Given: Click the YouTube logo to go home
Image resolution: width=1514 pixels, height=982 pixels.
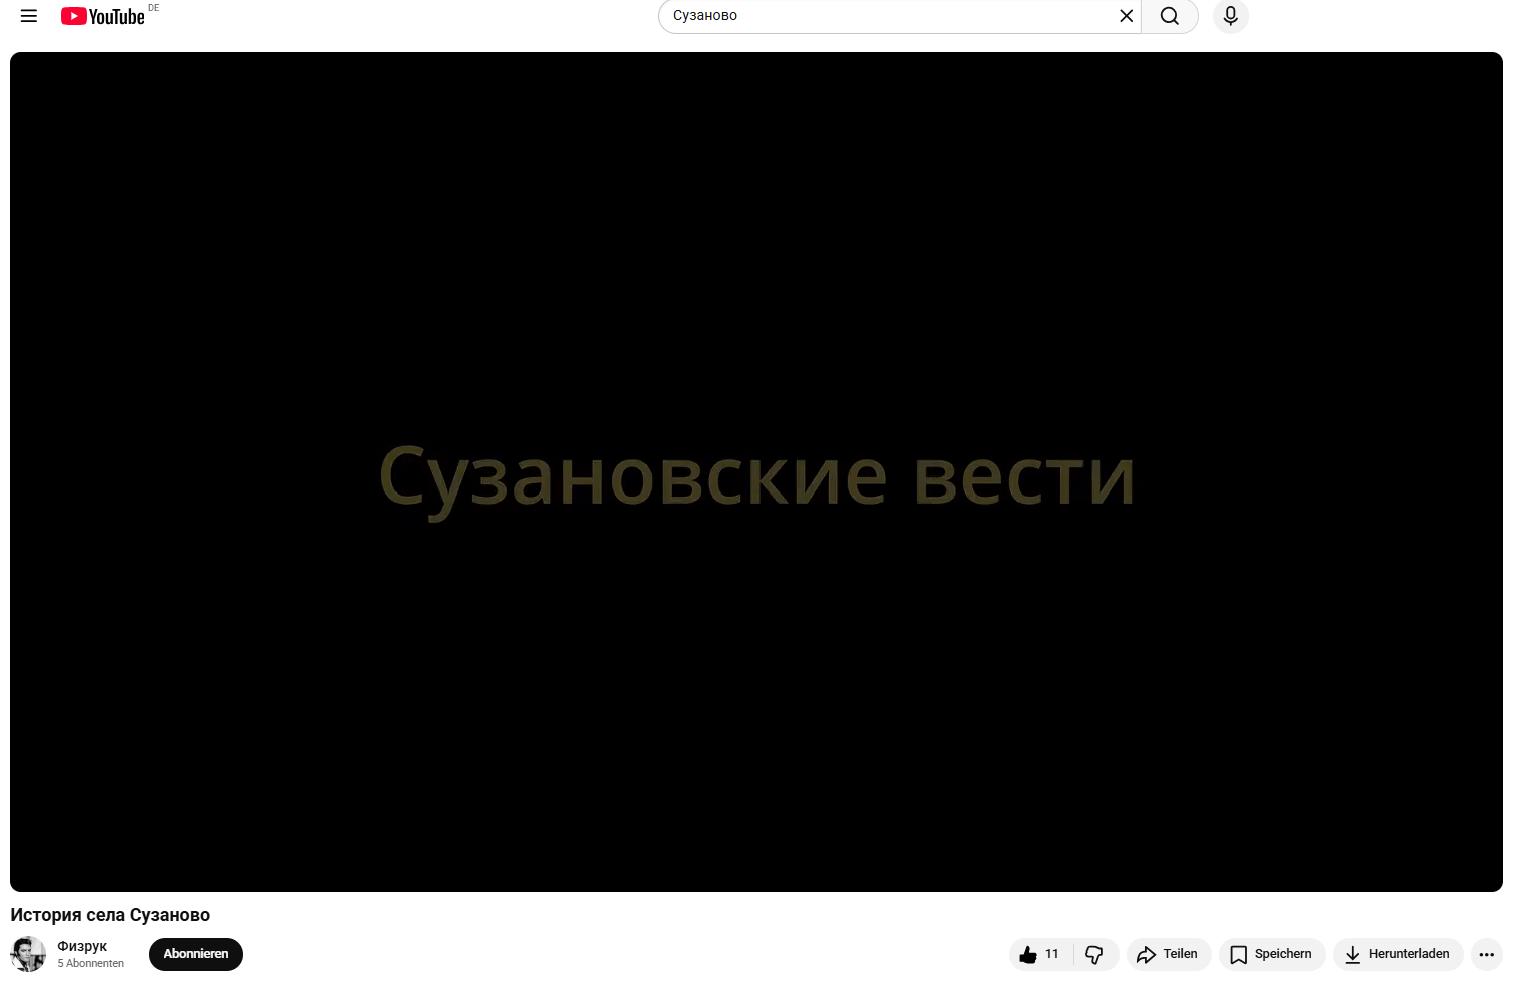Looking at the screenshot, I should (x=103, y=16).
